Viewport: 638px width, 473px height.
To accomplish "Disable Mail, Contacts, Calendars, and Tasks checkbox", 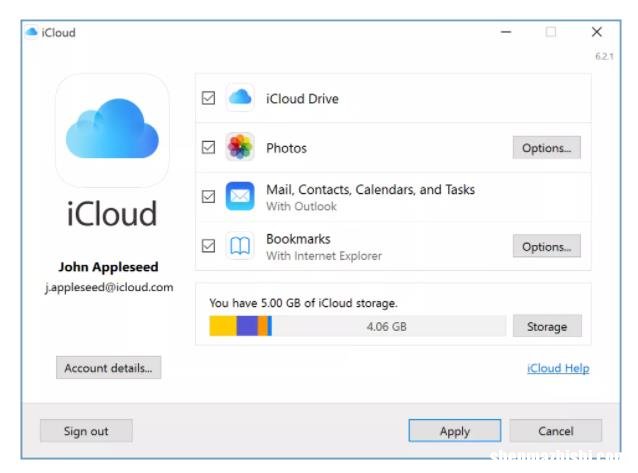I will pyautogui.click(x=208, y=196).
